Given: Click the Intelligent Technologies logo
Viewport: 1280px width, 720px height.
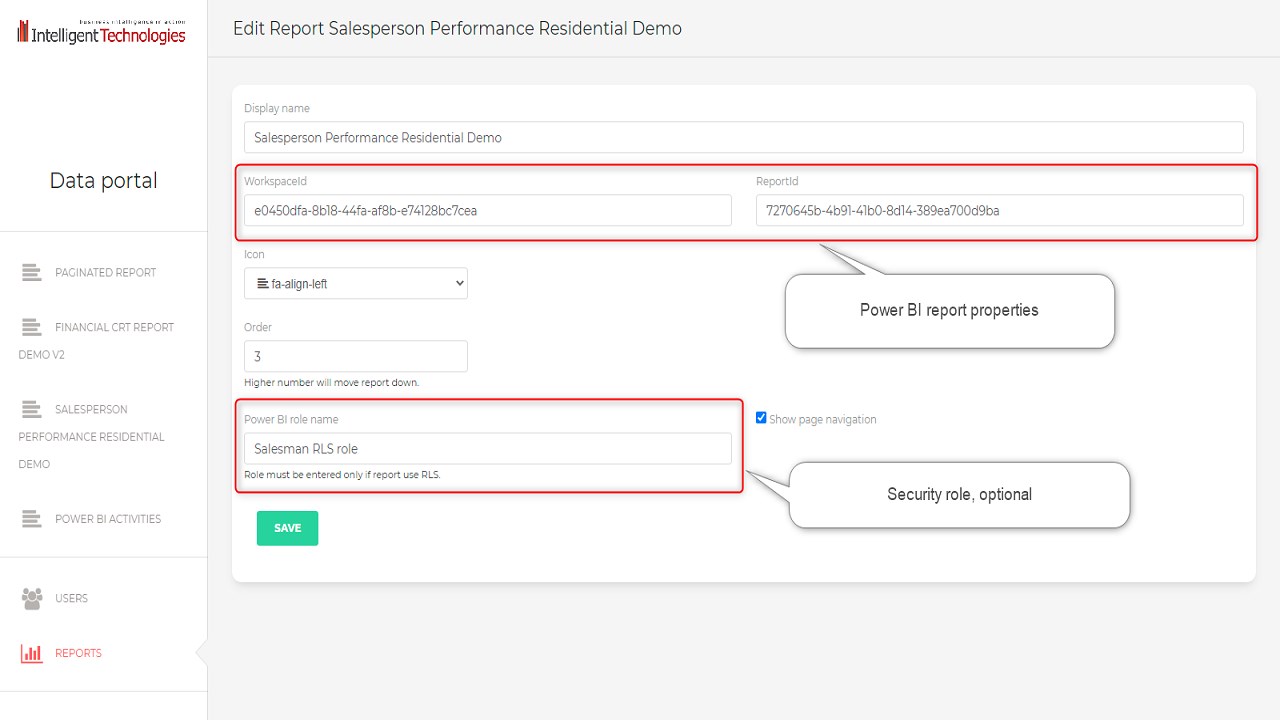Looking at the screenshot, I should 101,33.
